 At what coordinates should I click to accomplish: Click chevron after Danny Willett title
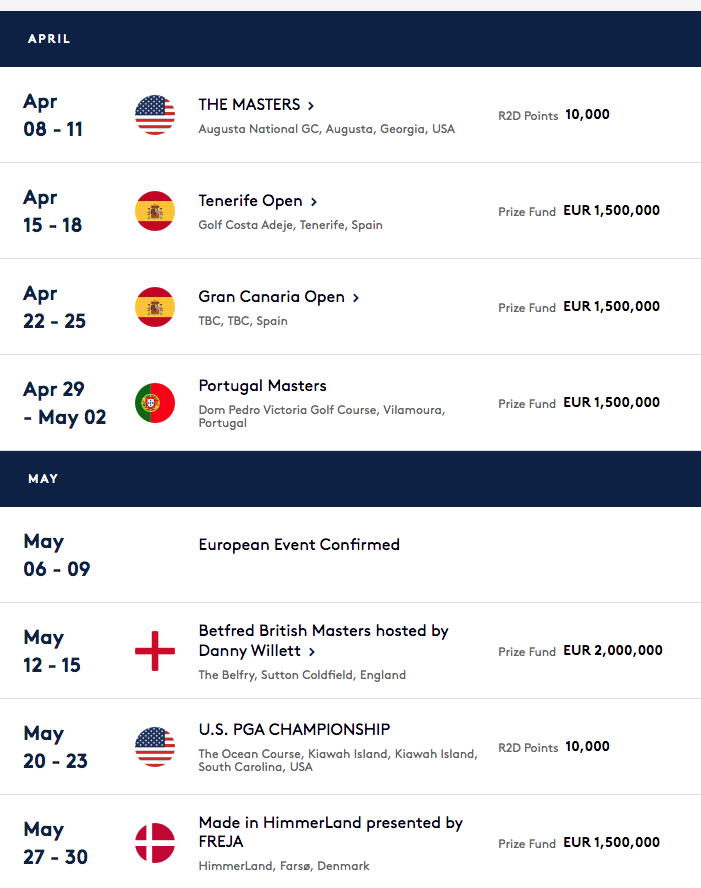311,652
